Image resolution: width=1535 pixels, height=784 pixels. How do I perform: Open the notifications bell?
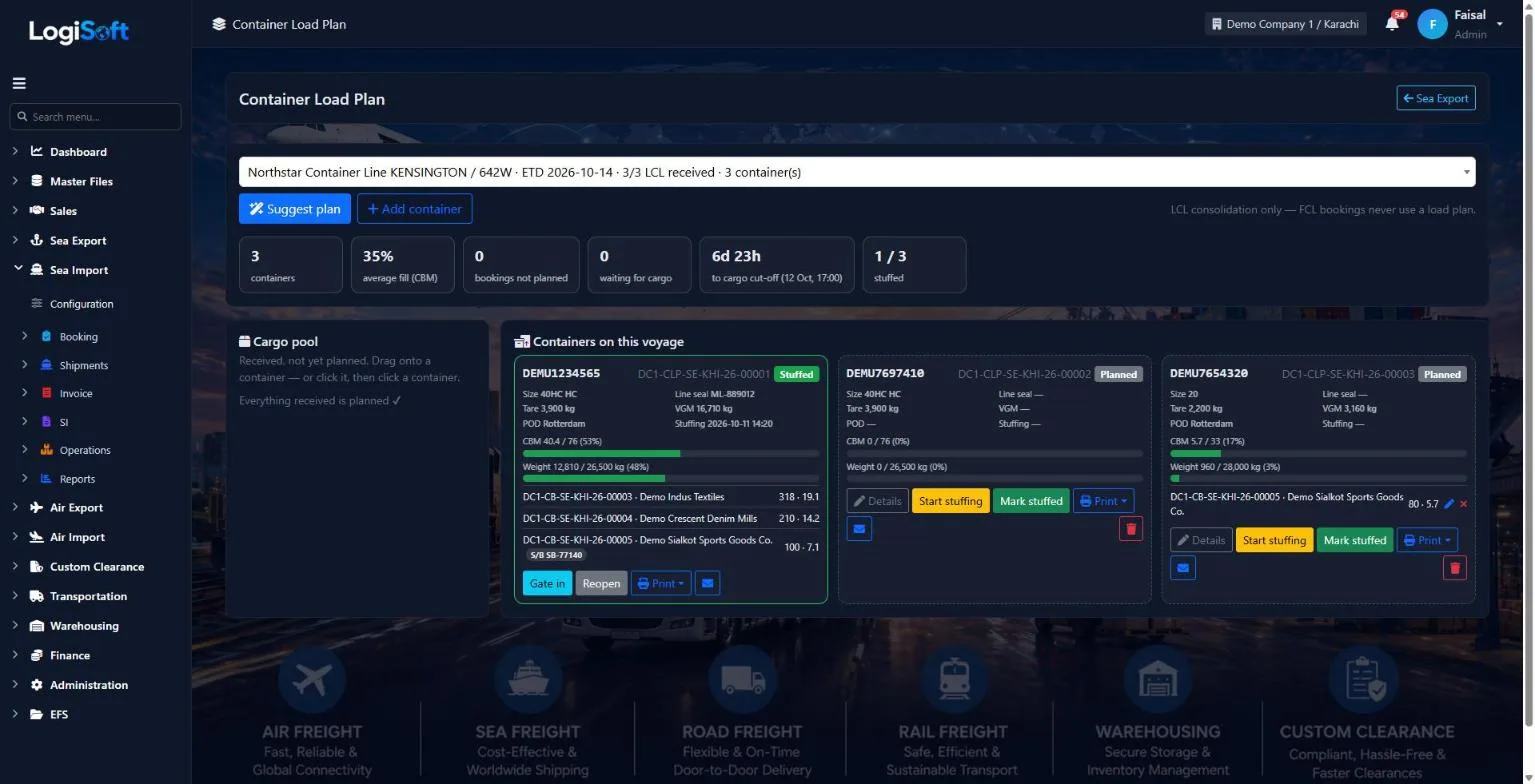(1392, 24)
